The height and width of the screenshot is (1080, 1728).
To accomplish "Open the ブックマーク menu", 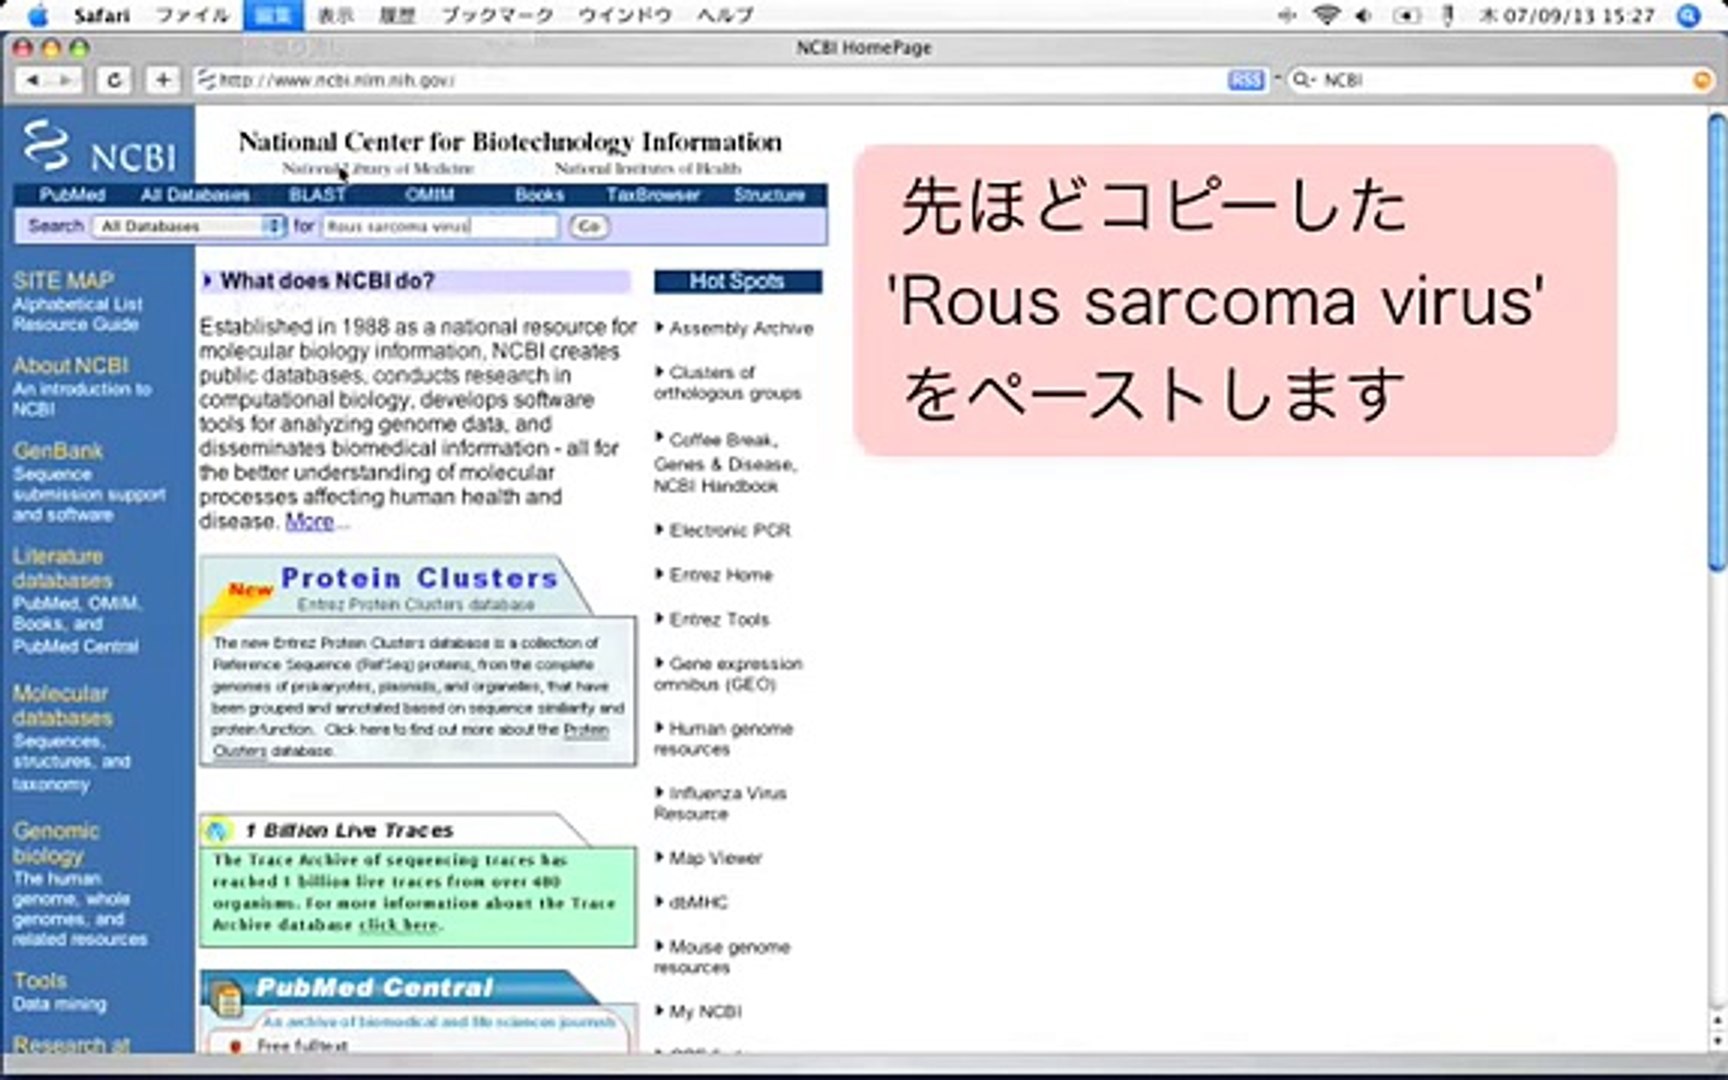I will click(x=497, y=15).
